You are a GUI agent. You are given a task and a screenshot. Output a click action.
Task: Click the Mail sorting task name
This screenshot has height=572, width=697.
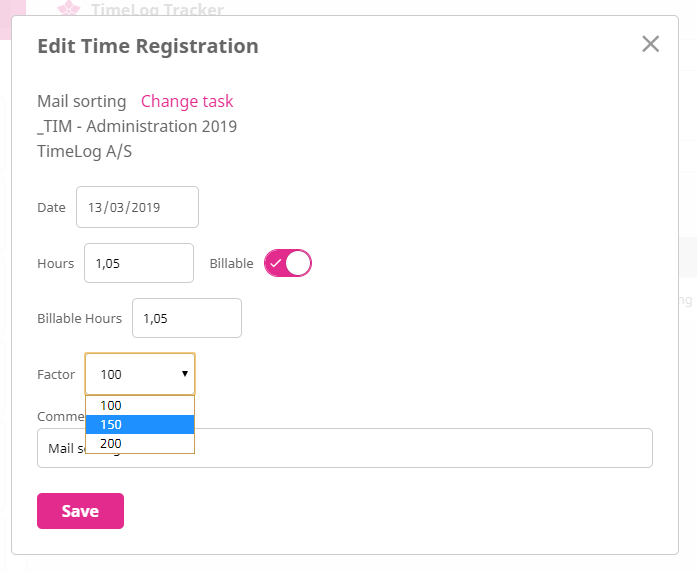point(82,101)
